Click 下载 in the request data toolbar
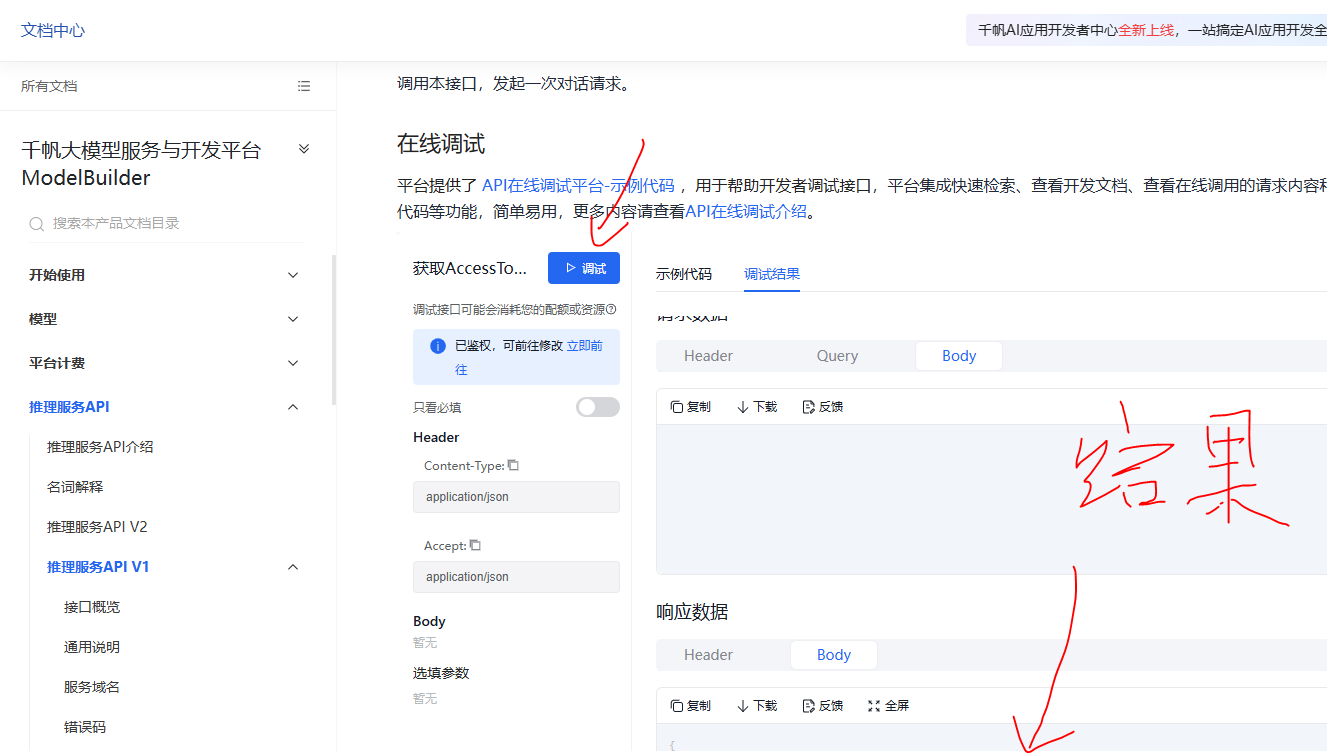 (757, 407)
